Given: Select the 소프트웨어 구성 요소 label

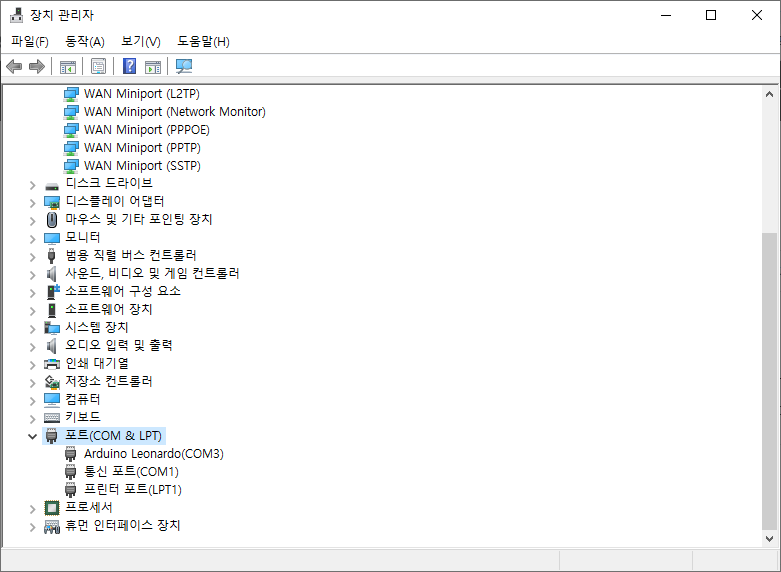Looking at the screenshot, I should pyautogui.click(x=123, y=291).
